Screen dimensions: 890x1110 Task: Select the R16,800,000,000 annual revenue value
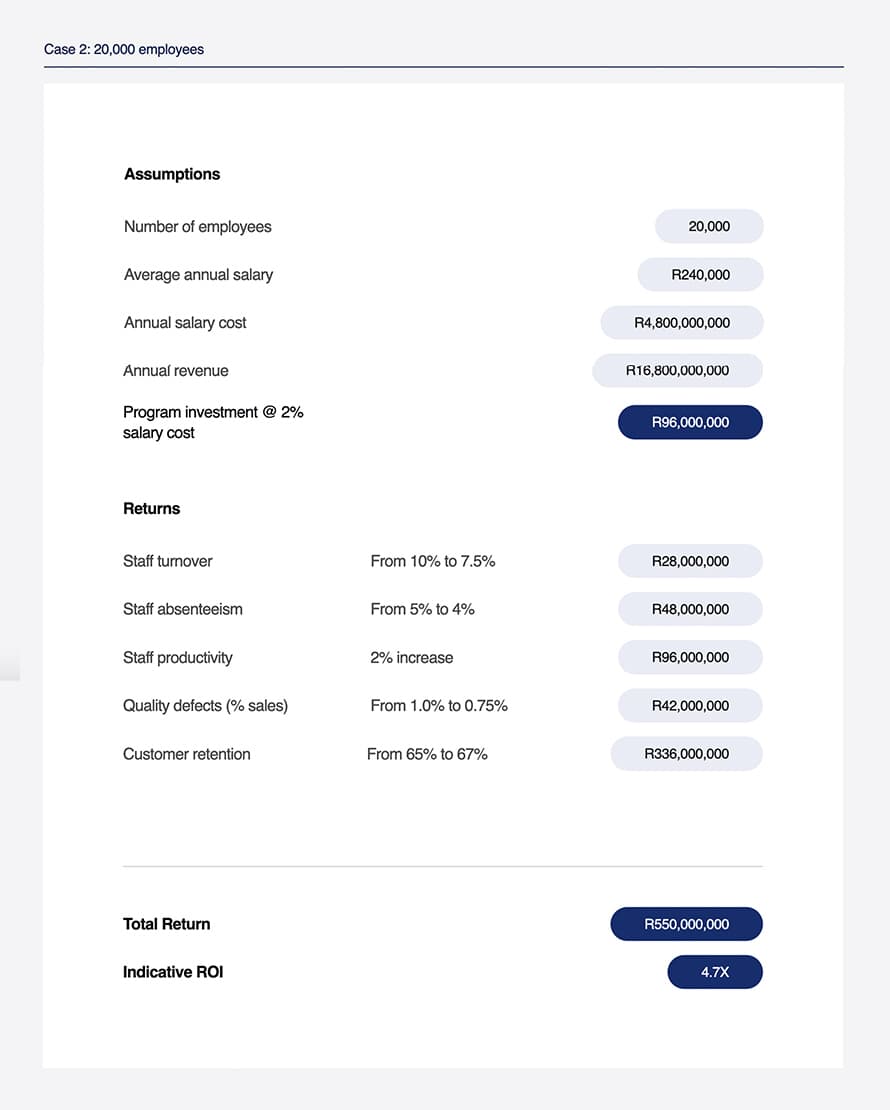point(677,370)
